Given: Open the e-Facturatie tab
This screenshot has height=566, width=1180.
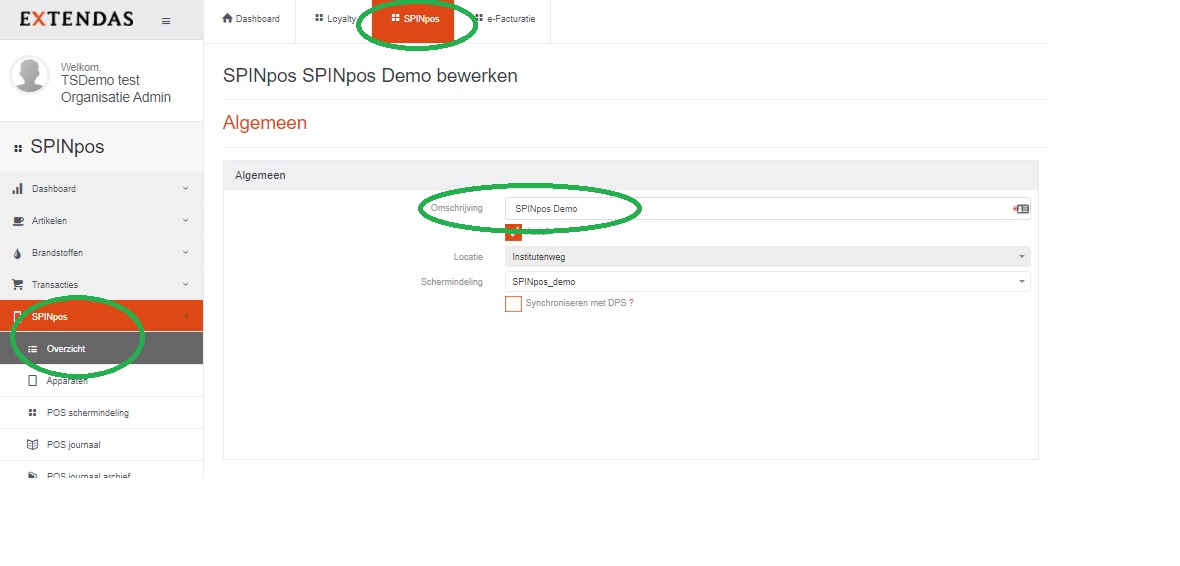Looking at the screenshot, I should tap(504, 19).
